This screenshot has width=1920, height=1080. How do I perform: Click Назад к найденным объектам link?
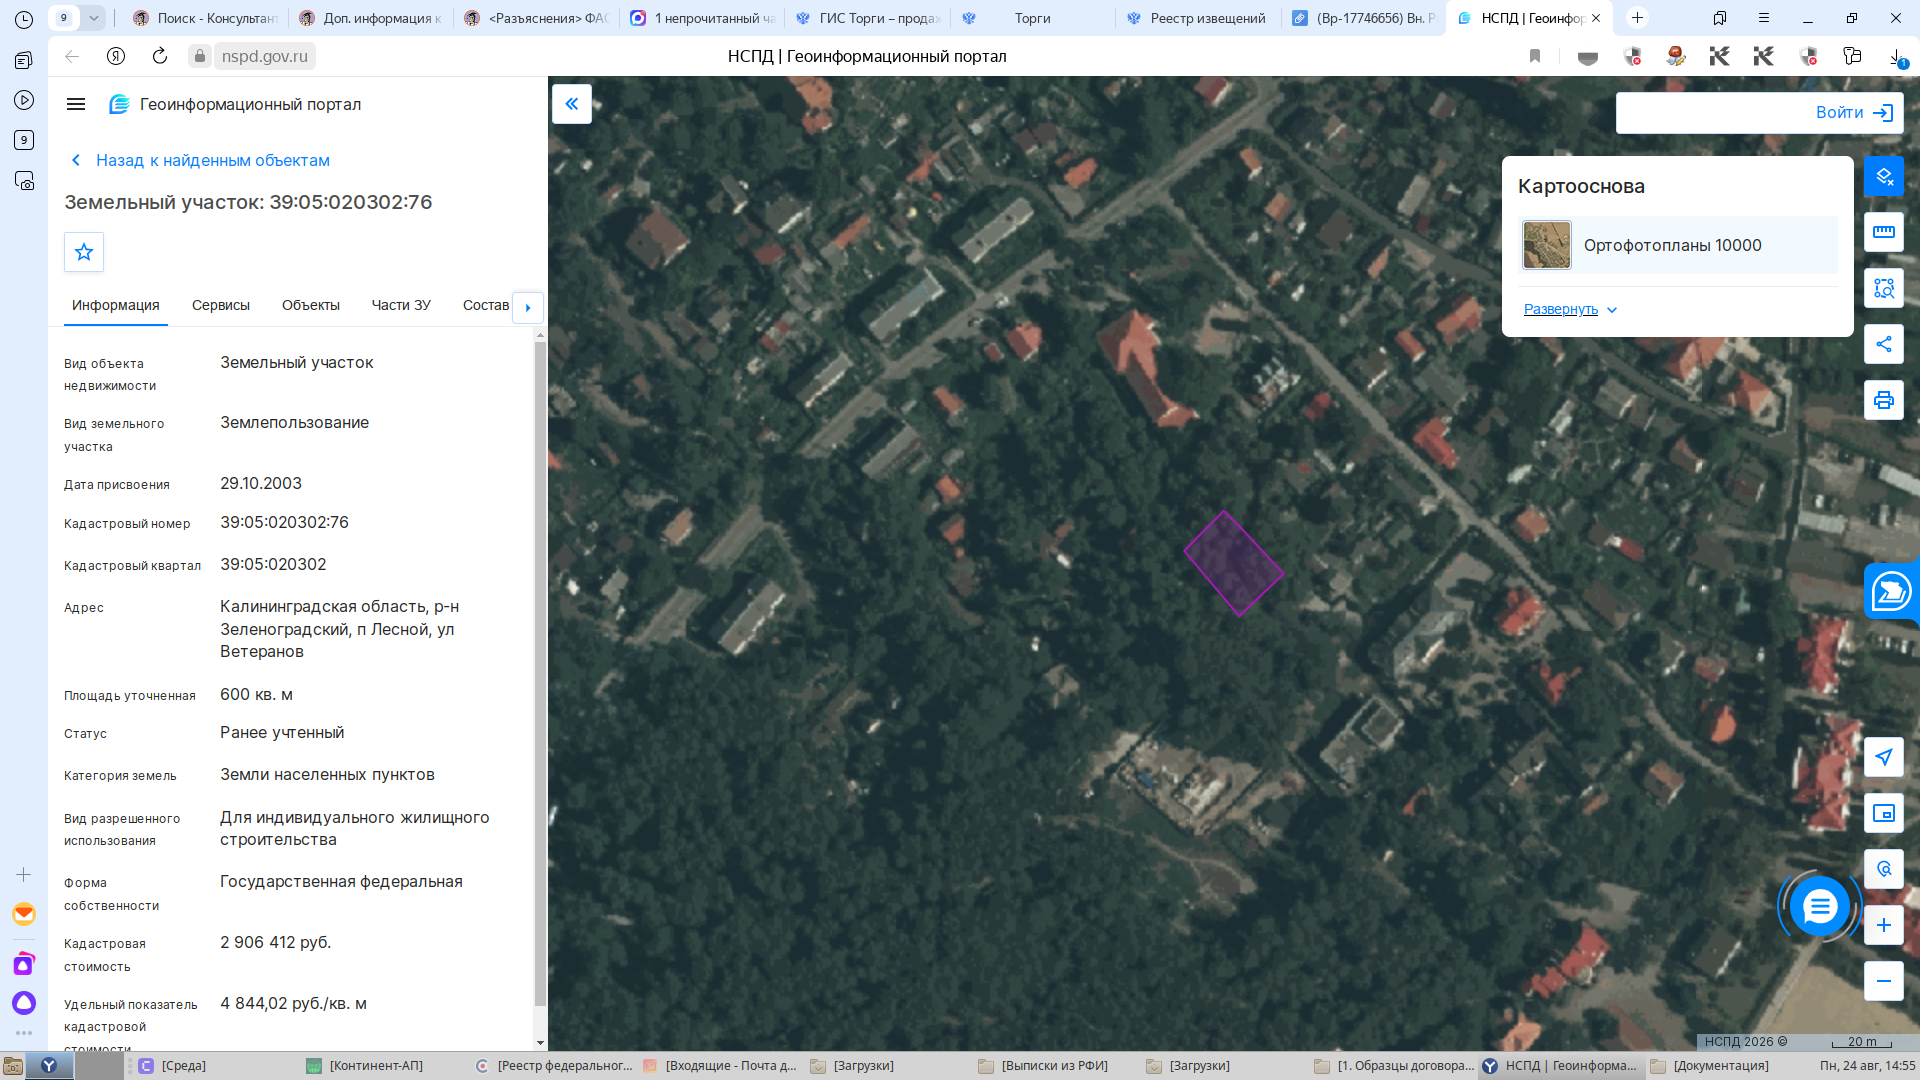200,160
